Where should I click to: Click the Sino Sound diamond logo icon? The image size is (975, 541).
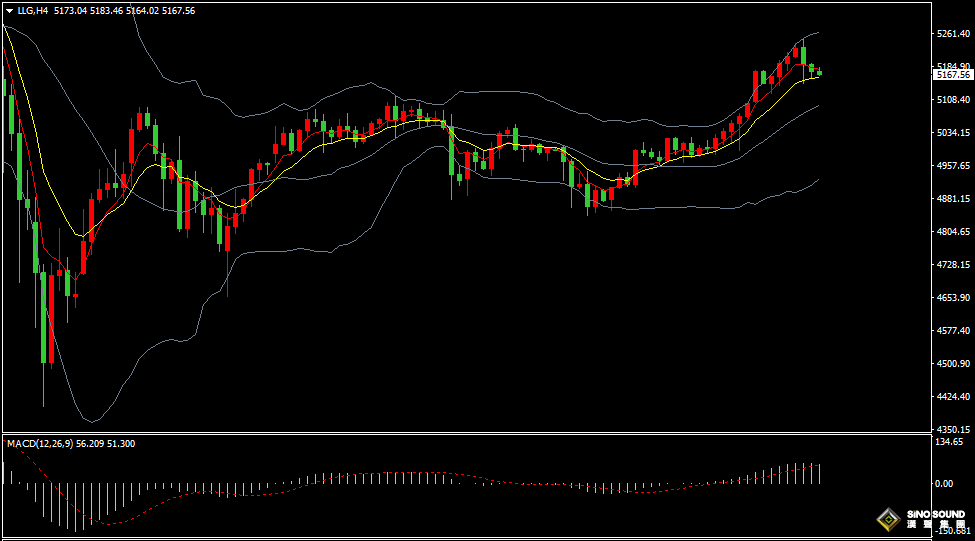tap(886, 518)
